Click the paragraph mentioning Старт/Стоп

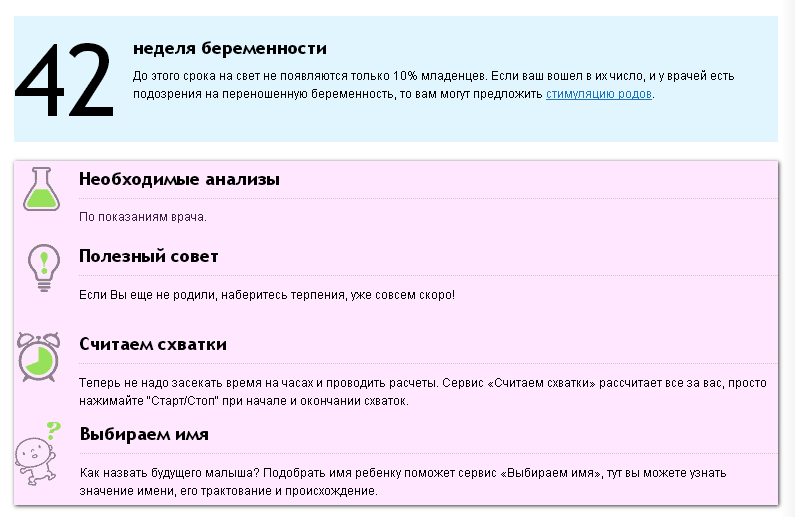click(423, 392)
